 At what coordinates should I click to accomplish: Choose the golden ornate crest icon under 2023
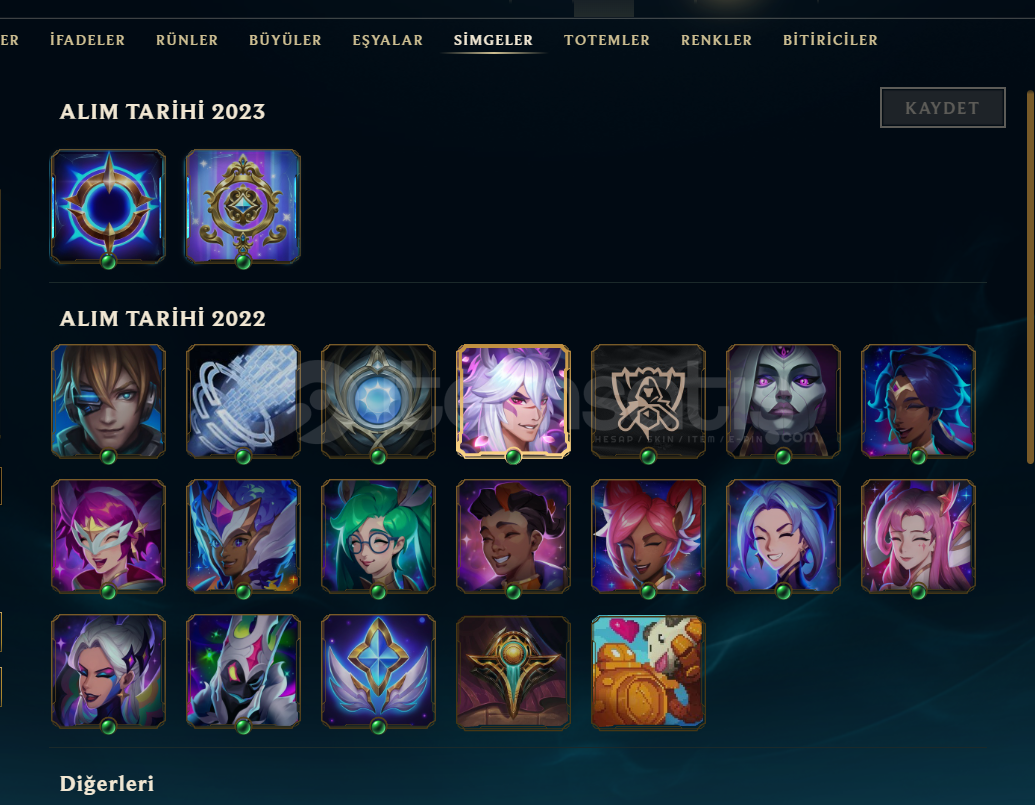[243, 207]
